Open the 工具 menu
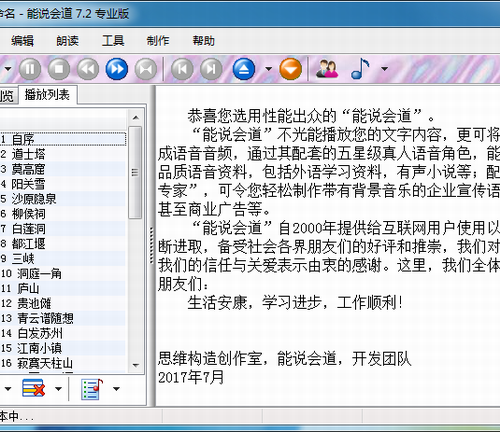Screen dimensions: 500x432 (x=113, y=41)
